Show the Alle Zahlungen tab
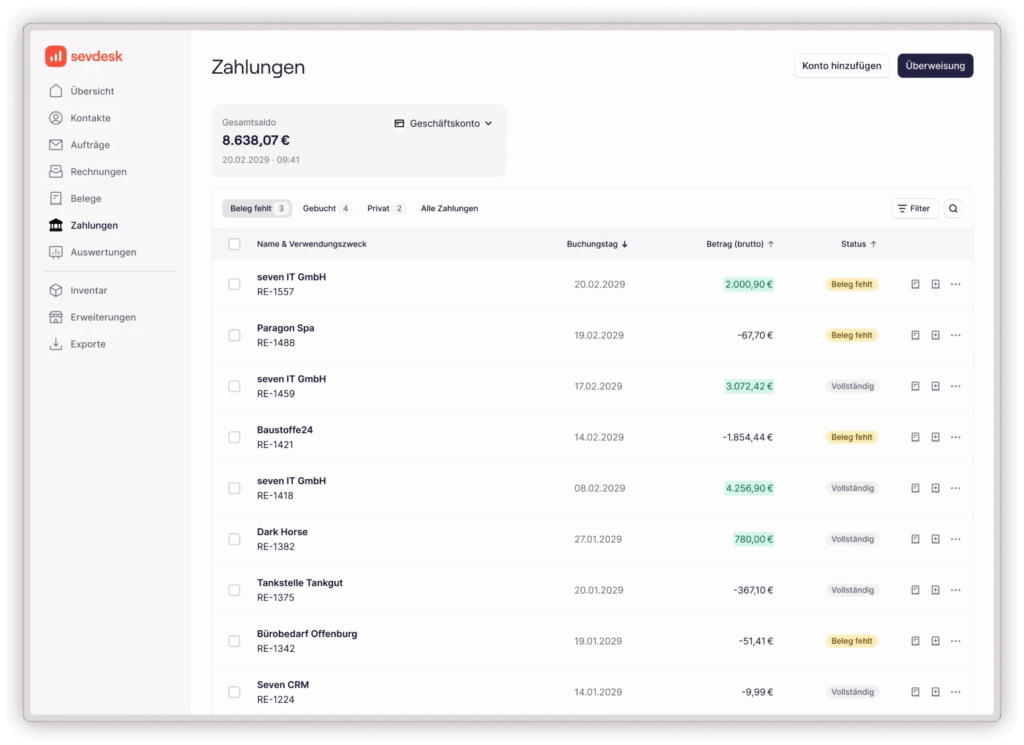Viewport: 1024px width, 745px height. pos(449,209)
